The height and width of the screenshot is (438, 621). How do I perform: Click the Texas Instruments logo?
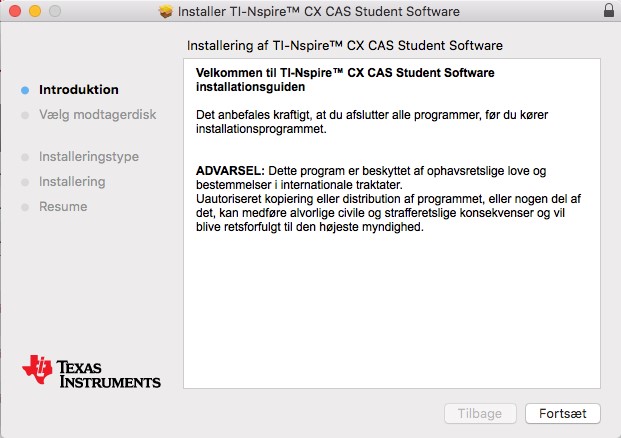[91, 370]
